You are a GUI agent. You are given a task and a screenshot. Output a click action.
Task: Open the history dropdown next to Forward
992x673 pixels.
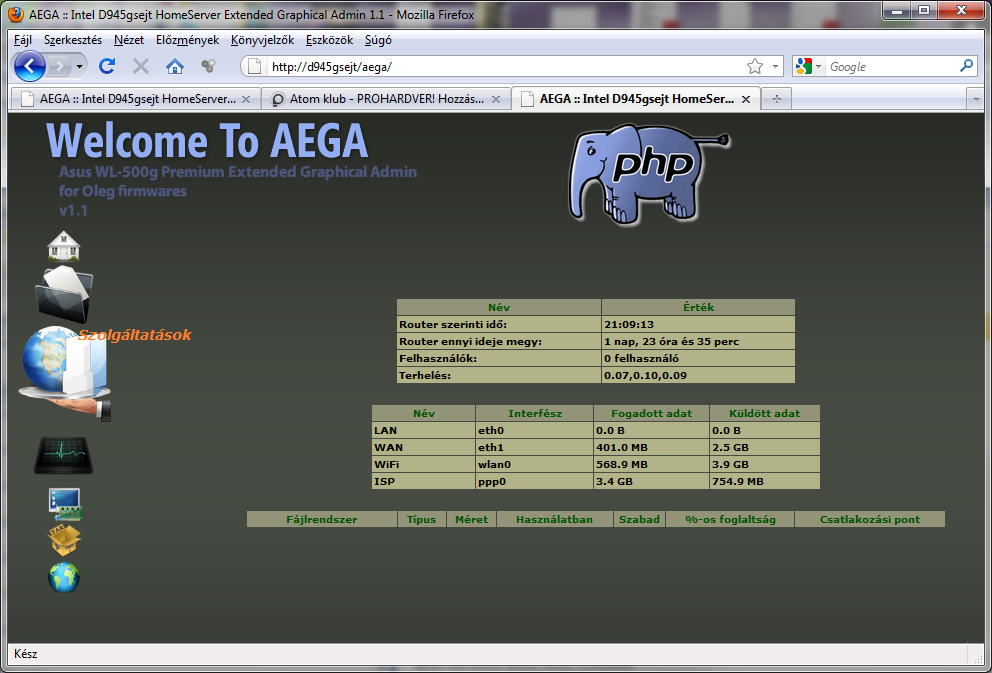click(79, 66)
